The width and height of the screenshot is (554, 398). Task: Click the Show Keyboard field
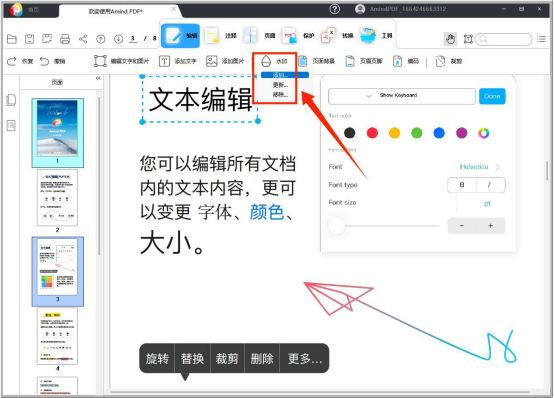tap(402, 96)
